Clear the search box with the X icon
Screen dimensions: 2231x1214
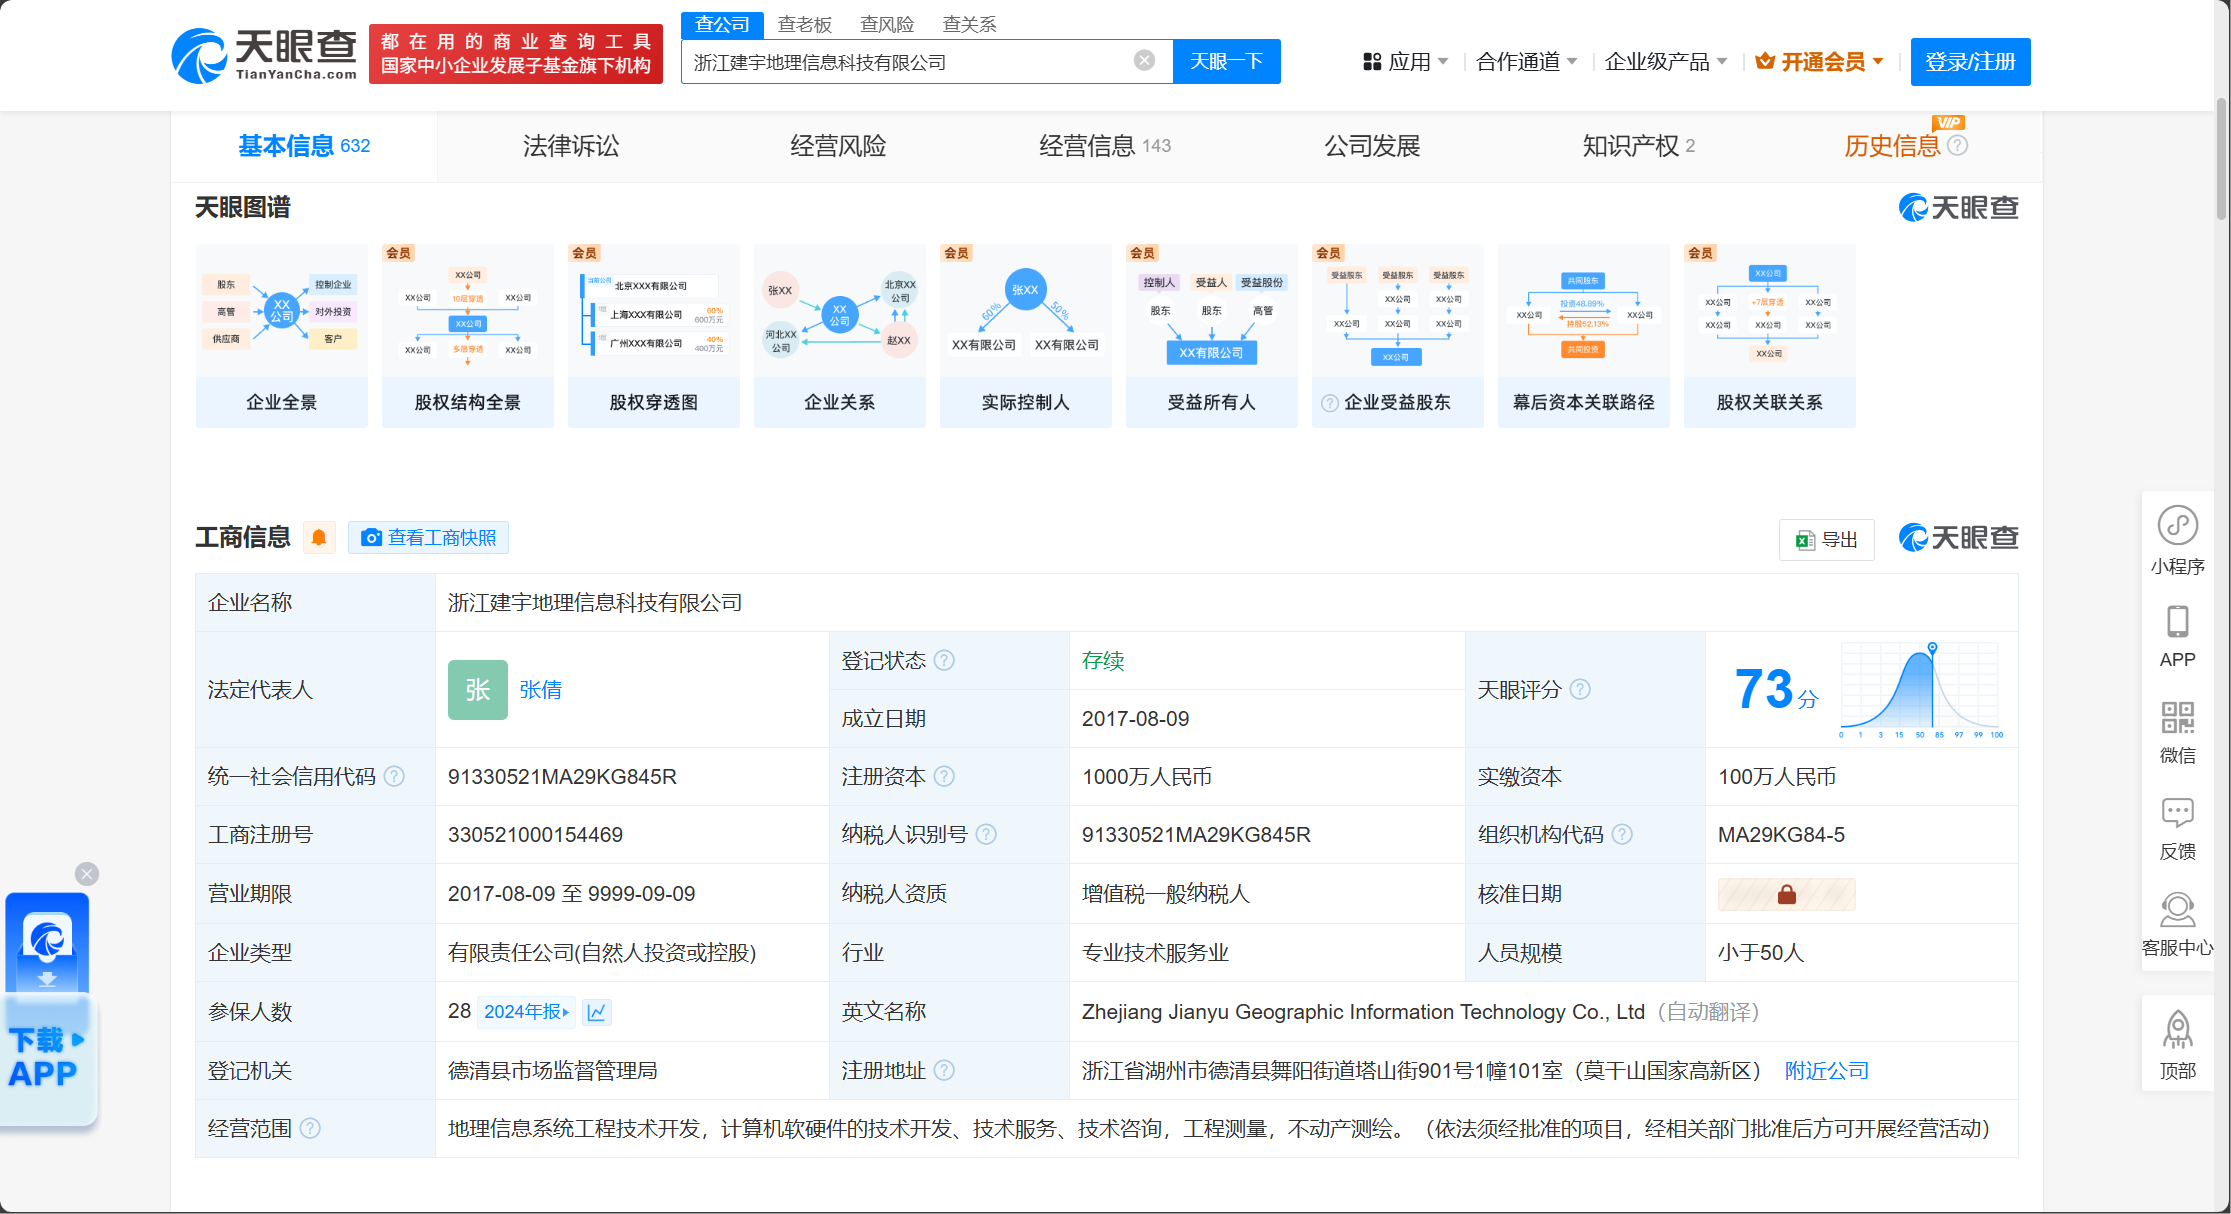tap(1144, 61)
